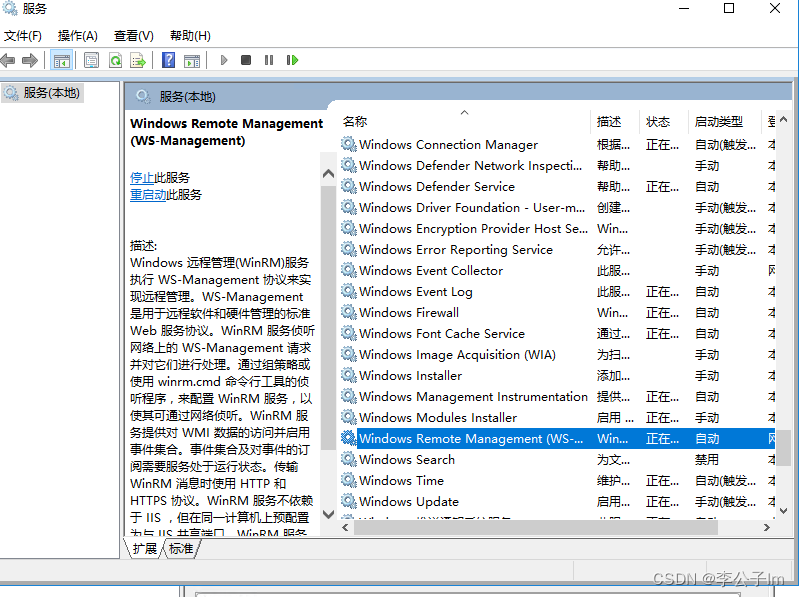Click gear icon of Windows Installer
The height and width of the screenshot is (597, 799).
pos(349,375)
